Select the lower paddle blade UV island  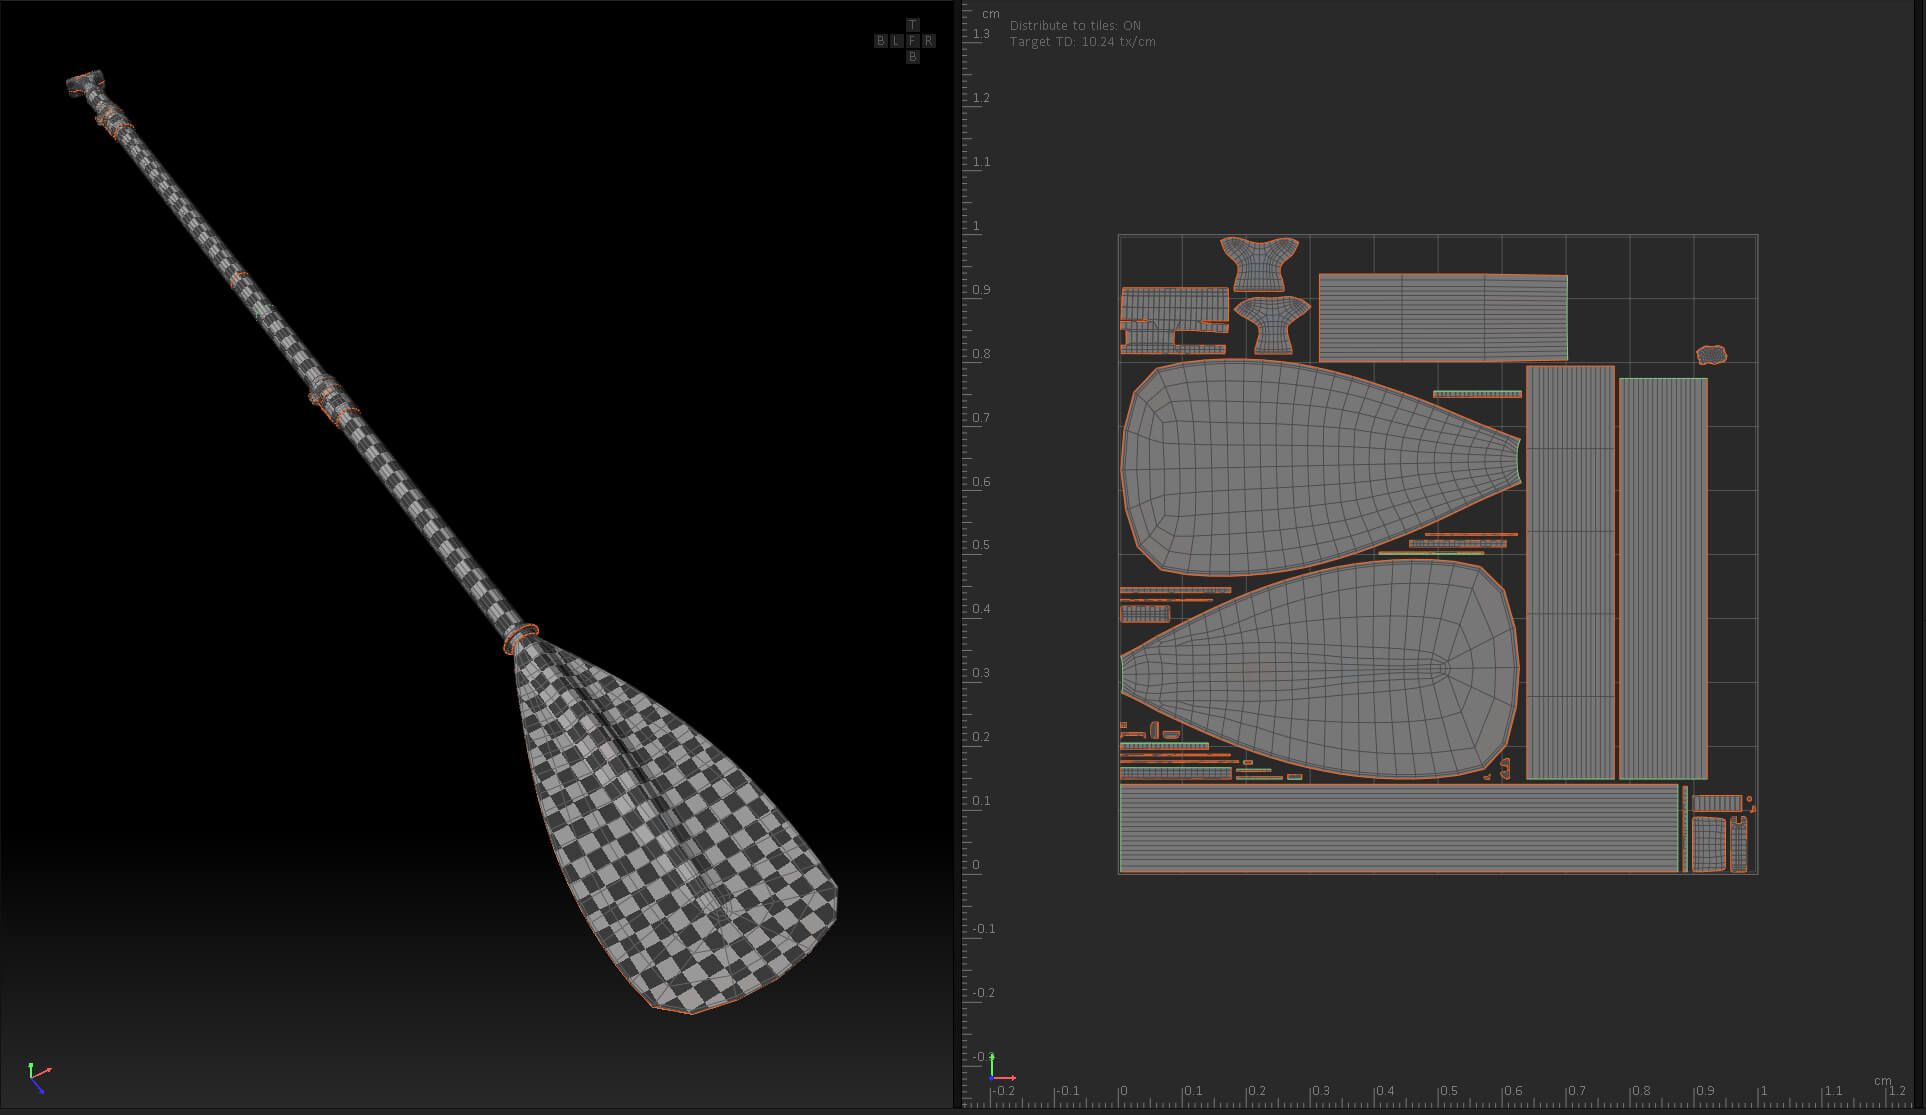[x=1320, y=669]
